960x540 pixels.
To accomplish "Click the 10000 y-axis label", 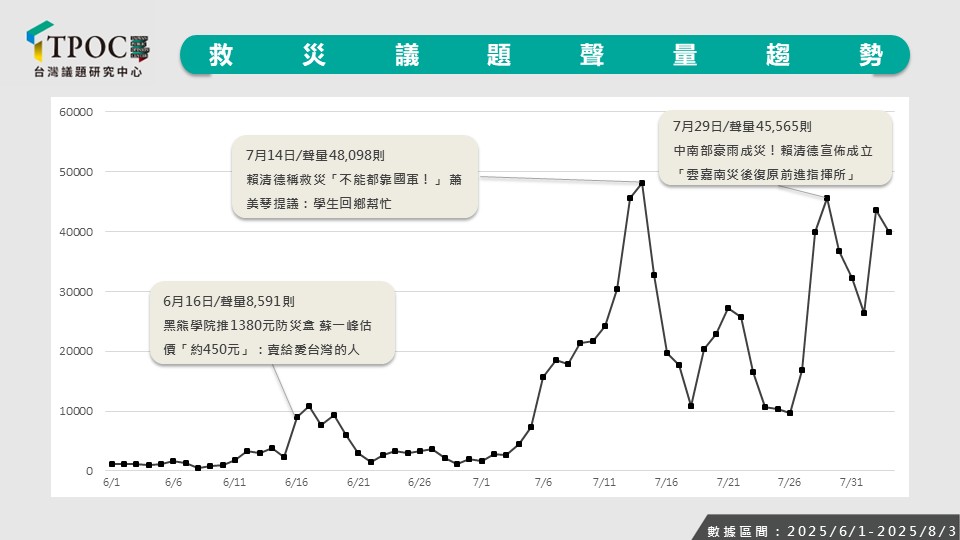I will [76, 411].
